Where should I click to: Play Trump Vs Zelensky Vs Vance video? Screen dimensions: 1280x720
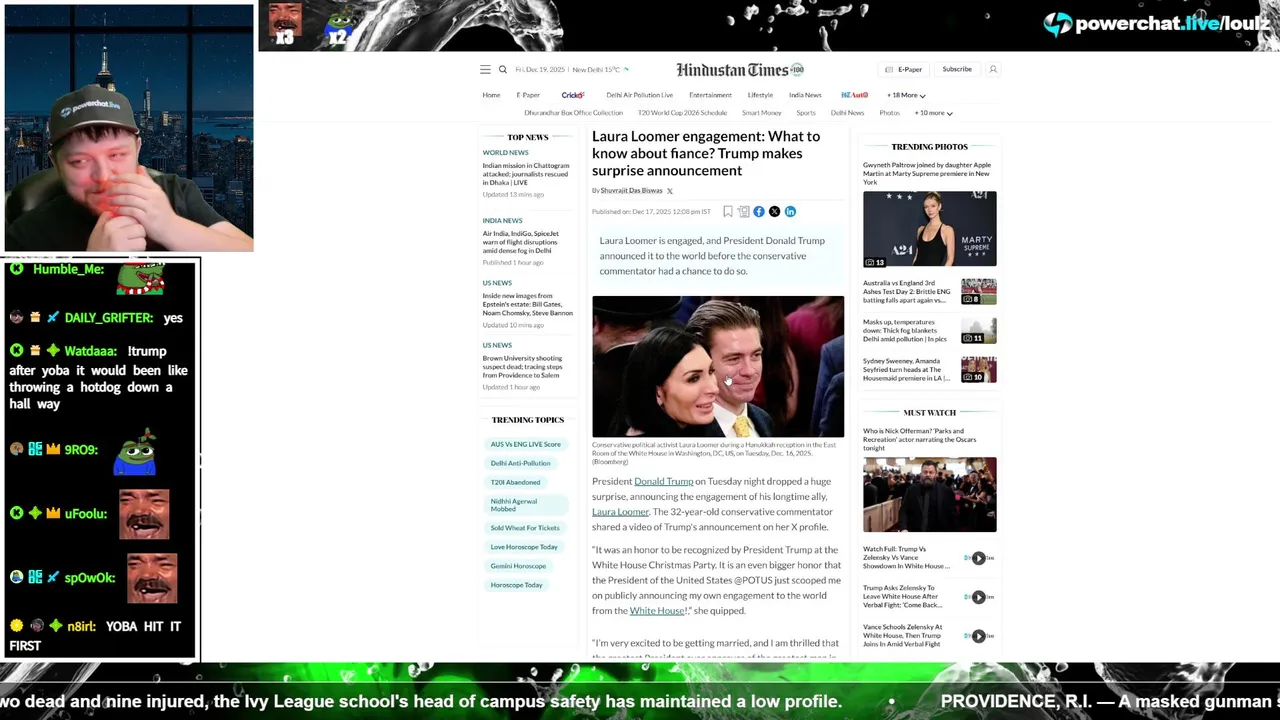point(978,558)
